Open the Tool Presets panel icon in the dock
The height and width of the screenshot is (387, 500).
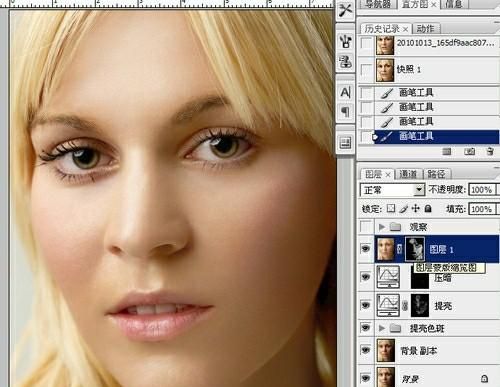click(x=345, y=10)
